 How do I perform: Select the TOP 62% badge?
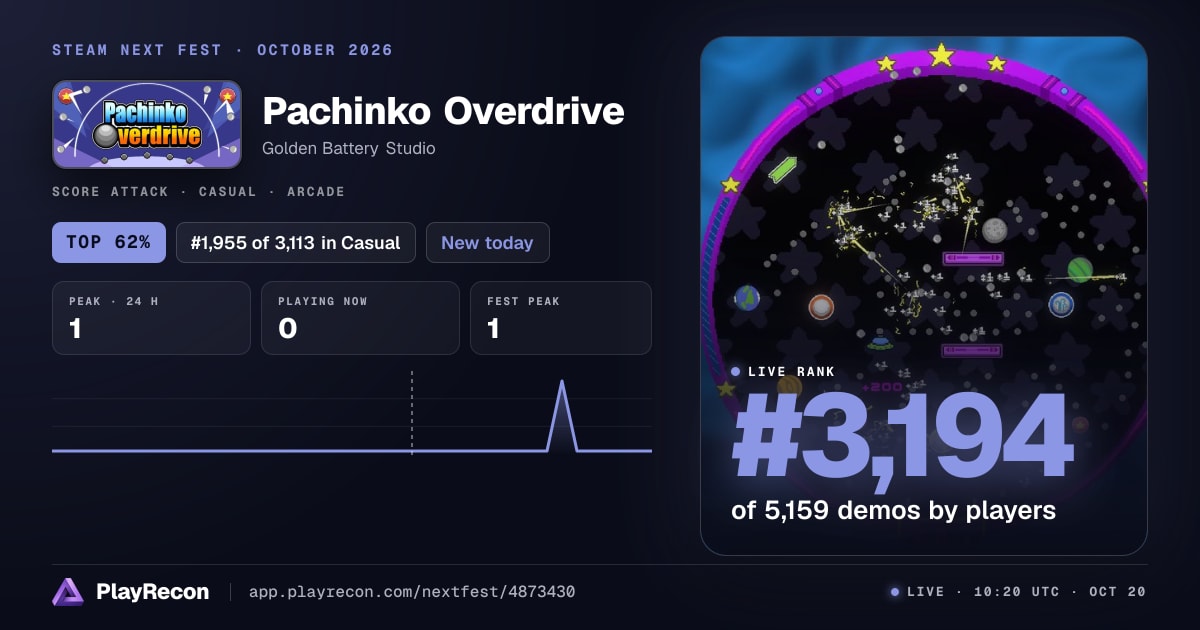coord(109,242)
